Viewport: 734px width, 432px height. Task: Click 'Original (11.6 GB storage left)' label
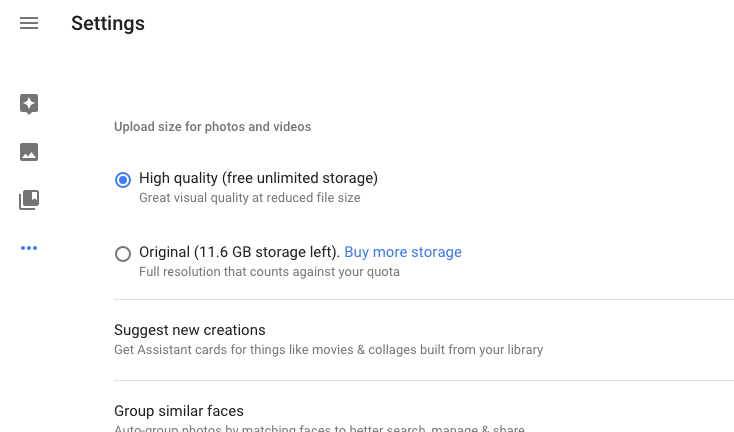click(239, 252)
